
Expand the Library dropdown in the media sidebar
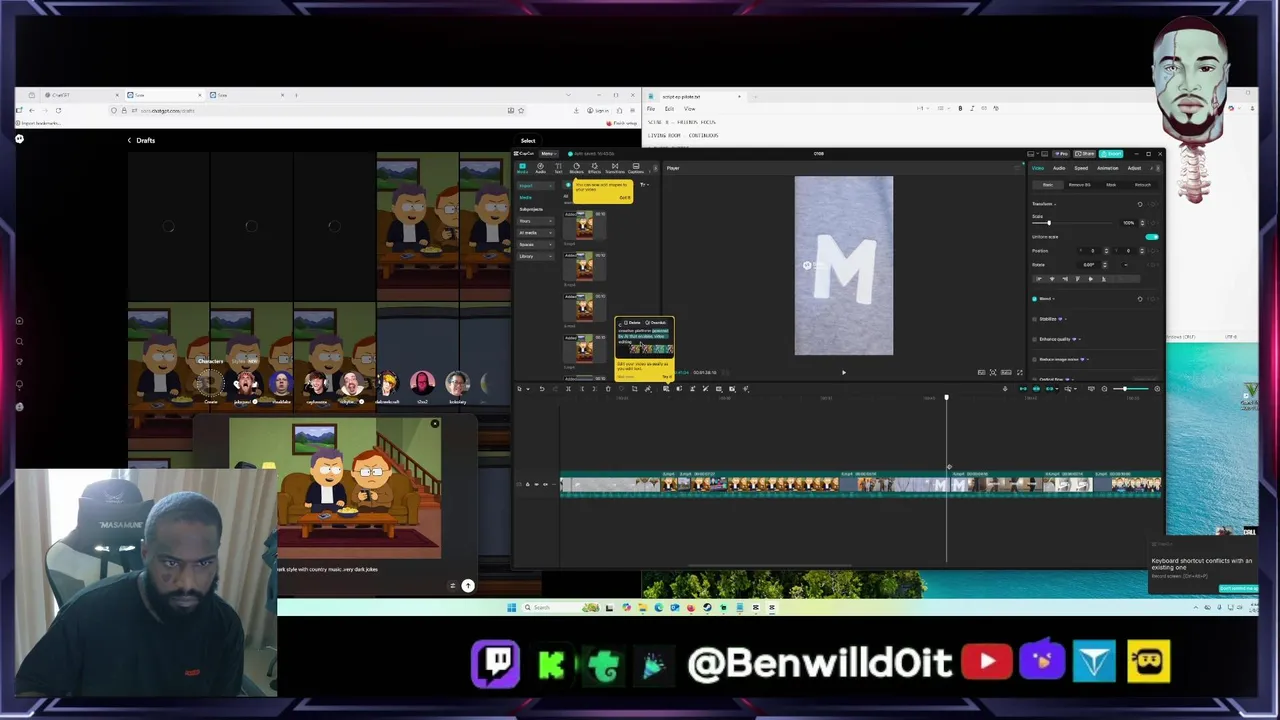[536, 256]
